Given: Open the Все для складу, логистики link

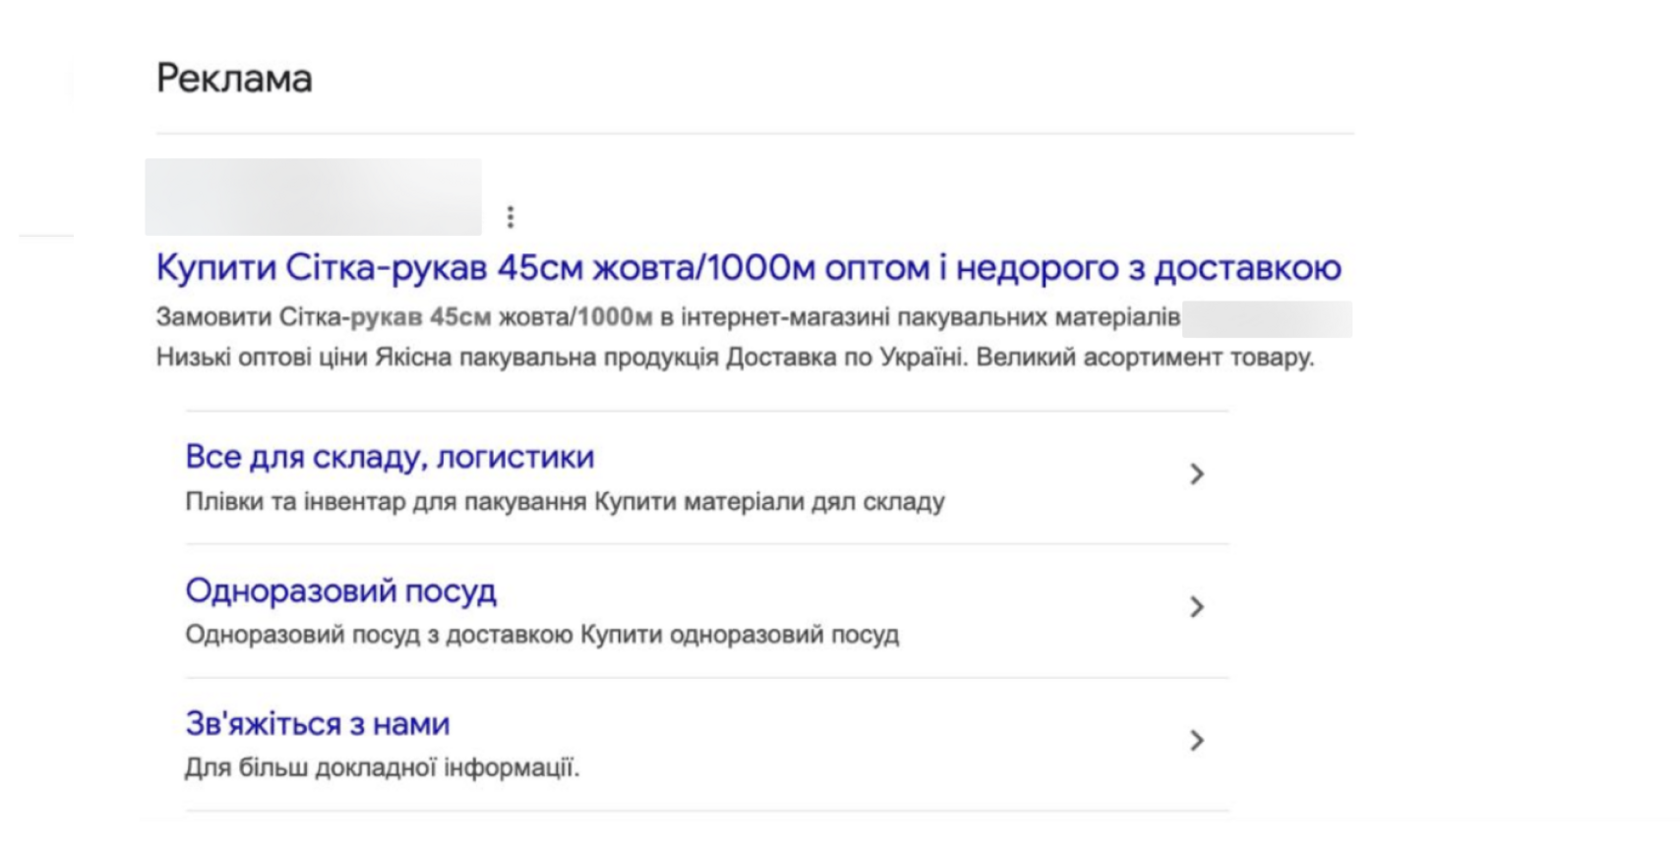Looking at the screenshot, I should click(x=389, y=457).
